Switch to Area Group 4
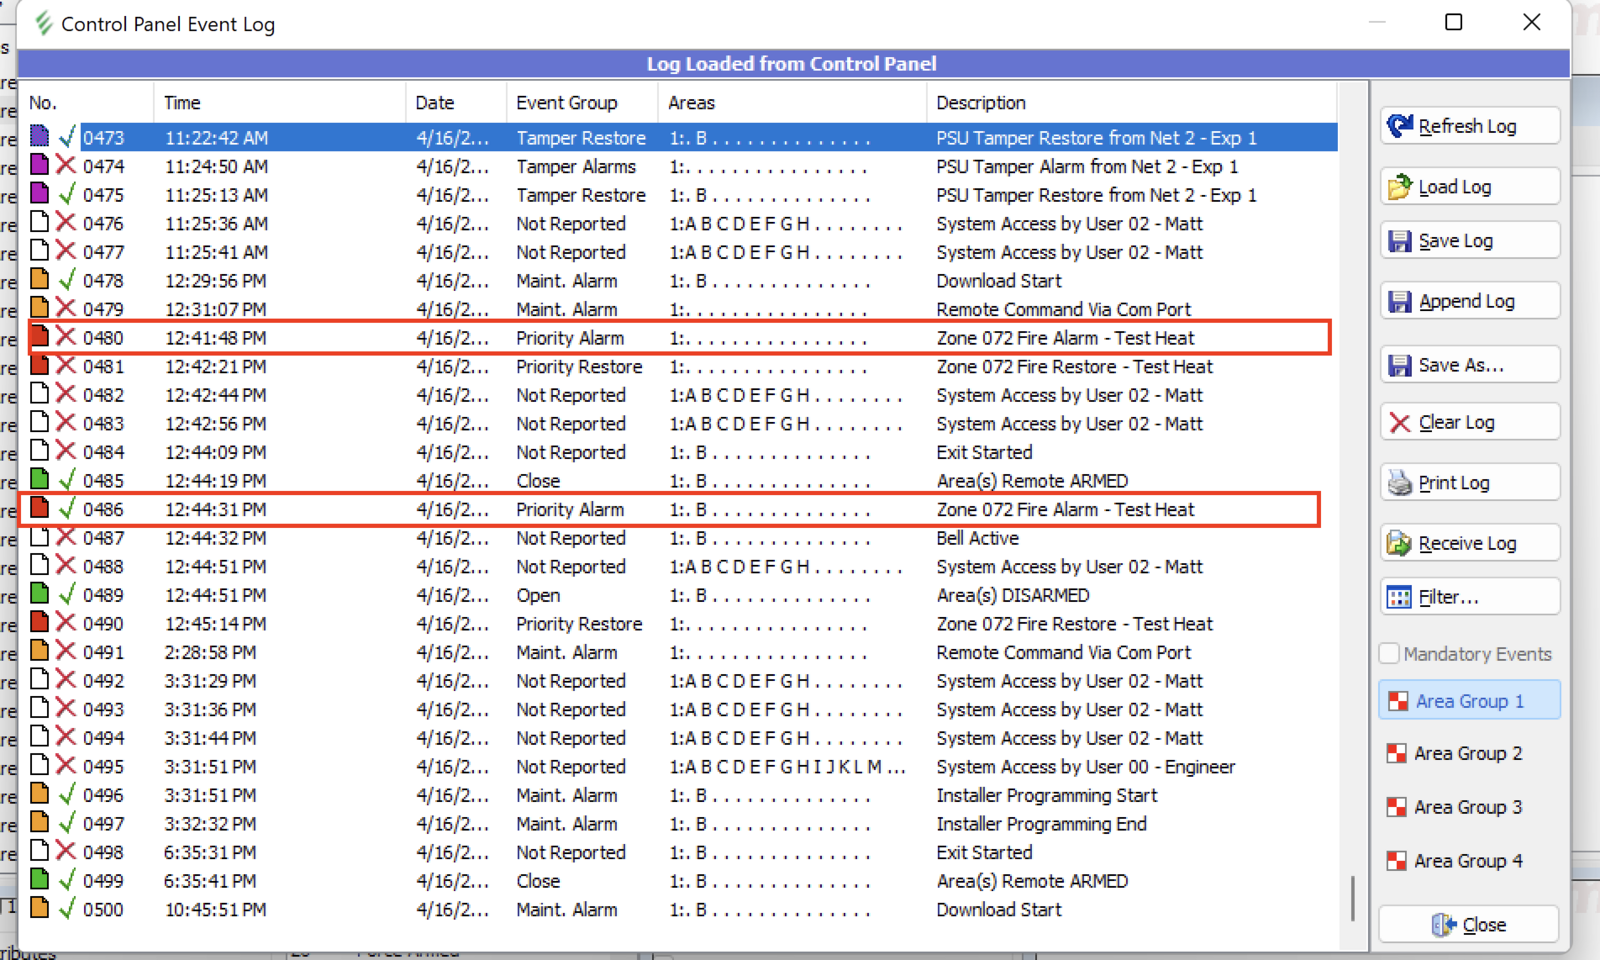 pos(1468,861)
